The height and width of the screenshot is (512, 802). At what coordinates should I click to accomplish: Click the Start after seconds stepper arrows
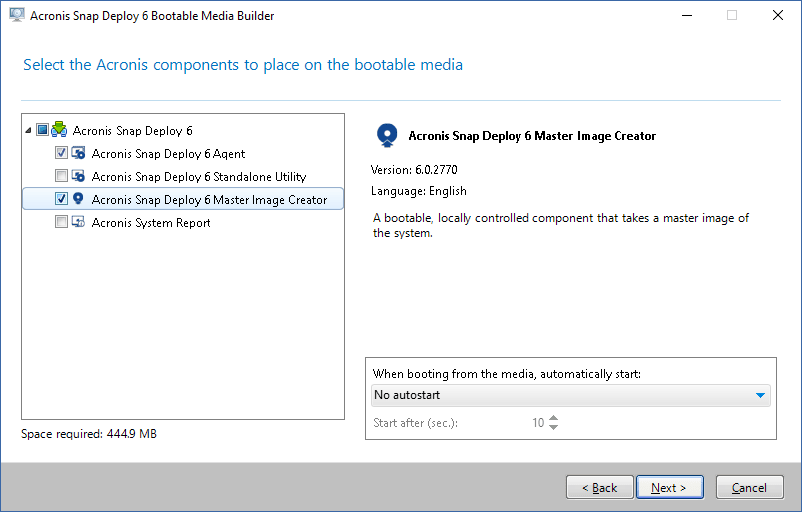pyautogui.click(x=554, y=423)
